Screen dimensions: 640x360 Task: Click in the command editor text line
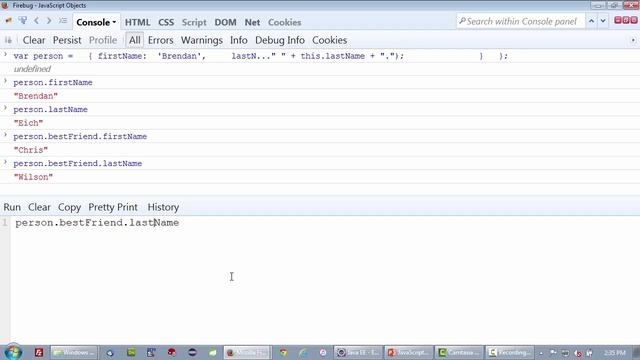97,223
